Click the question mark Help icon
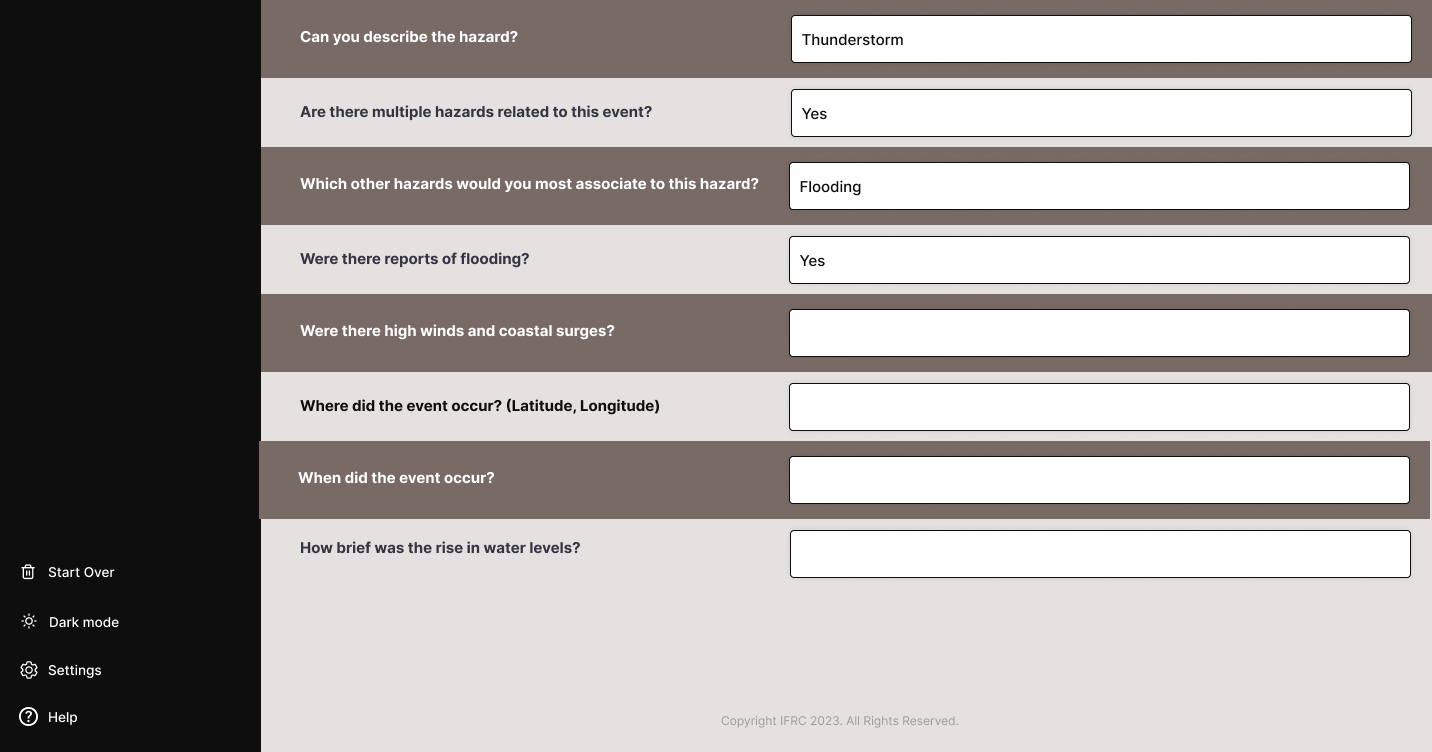The height and width of the screenshot is (752, 1432). click(x=28, y=717)
